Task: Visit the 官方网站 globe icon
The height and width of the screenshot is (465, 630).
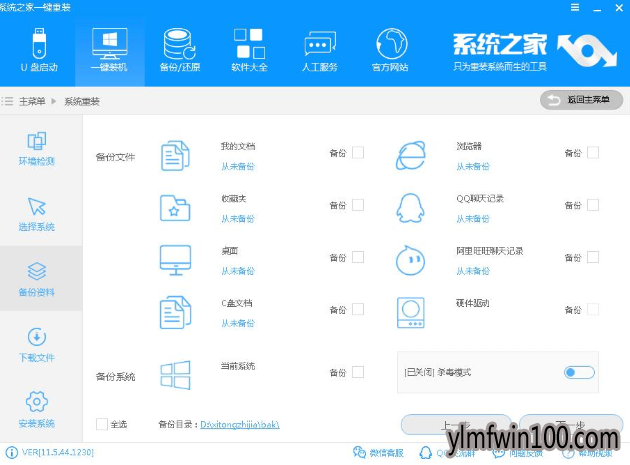Action: [391, 44]
